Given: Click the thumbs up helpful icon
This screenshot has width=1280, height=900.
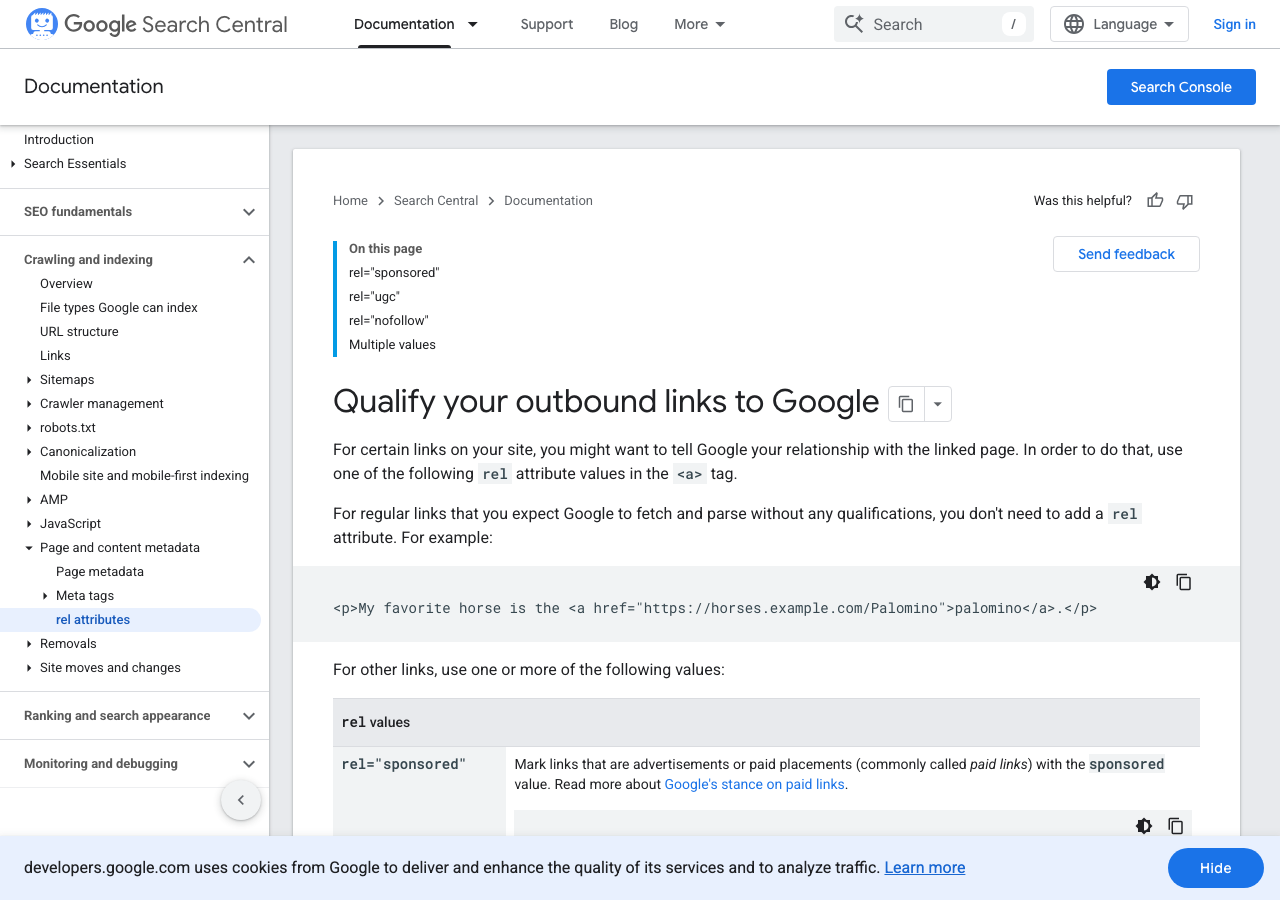Looking at the screenshot, I should [x=1155, y=201].
